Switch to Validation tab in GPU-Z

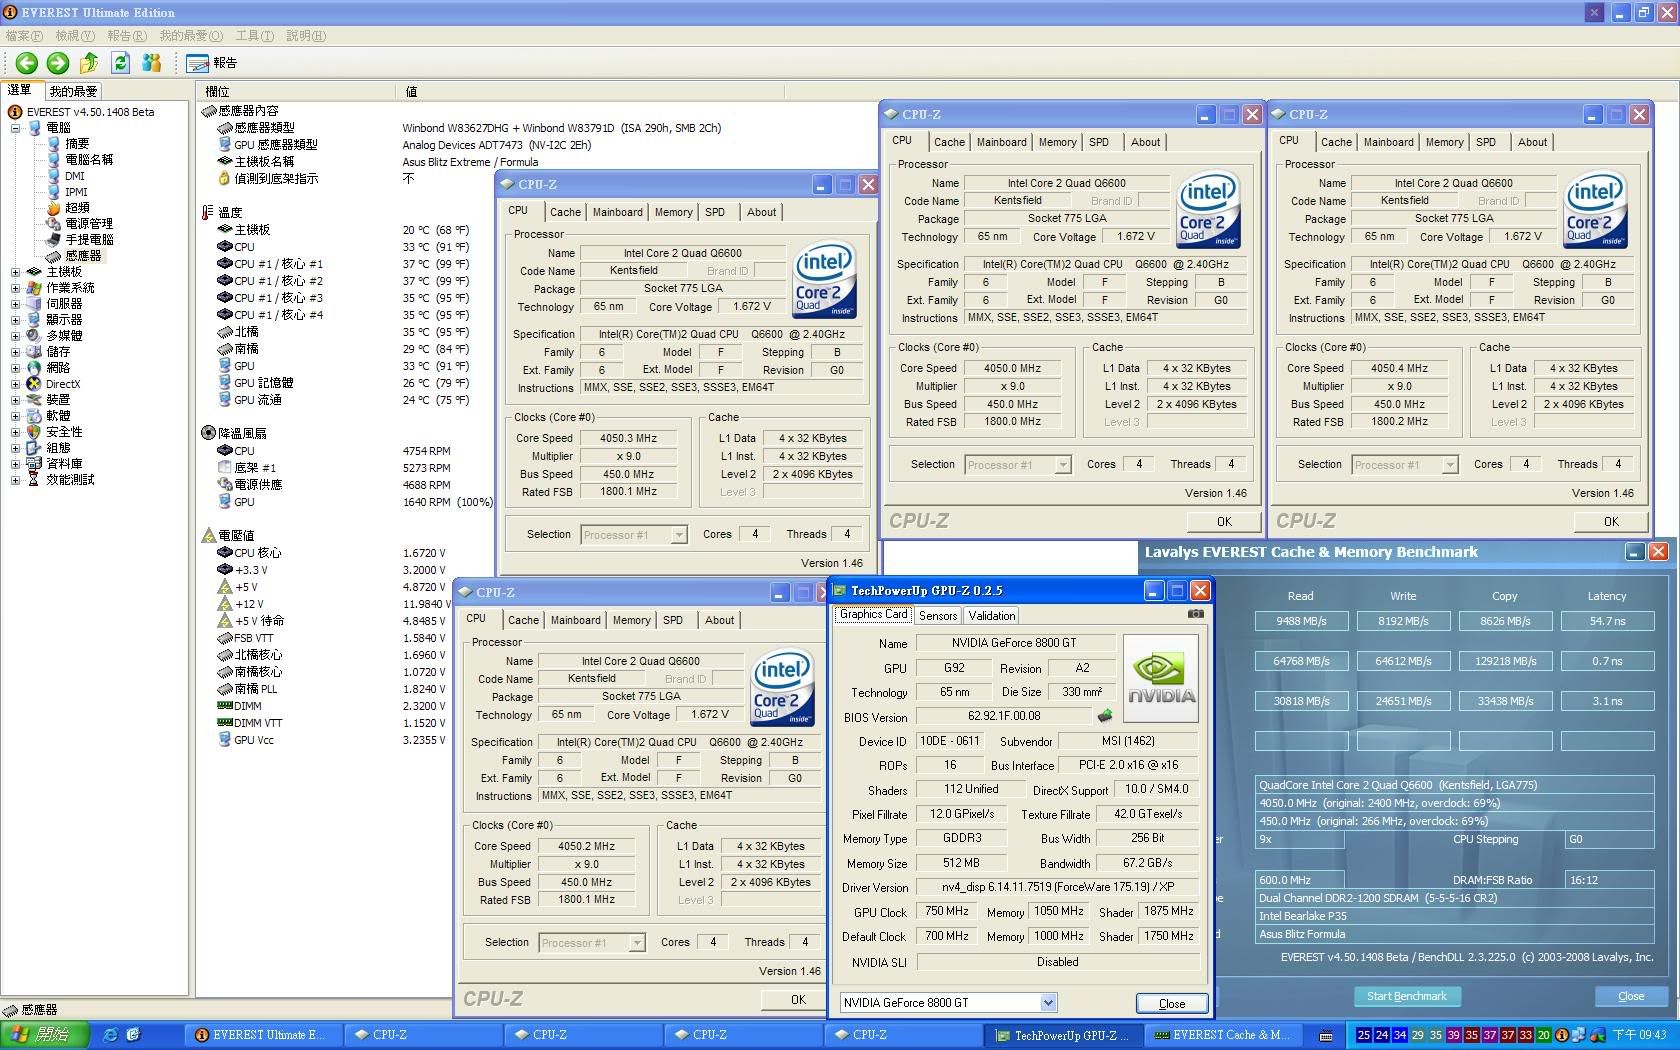[x=991, y=616]
